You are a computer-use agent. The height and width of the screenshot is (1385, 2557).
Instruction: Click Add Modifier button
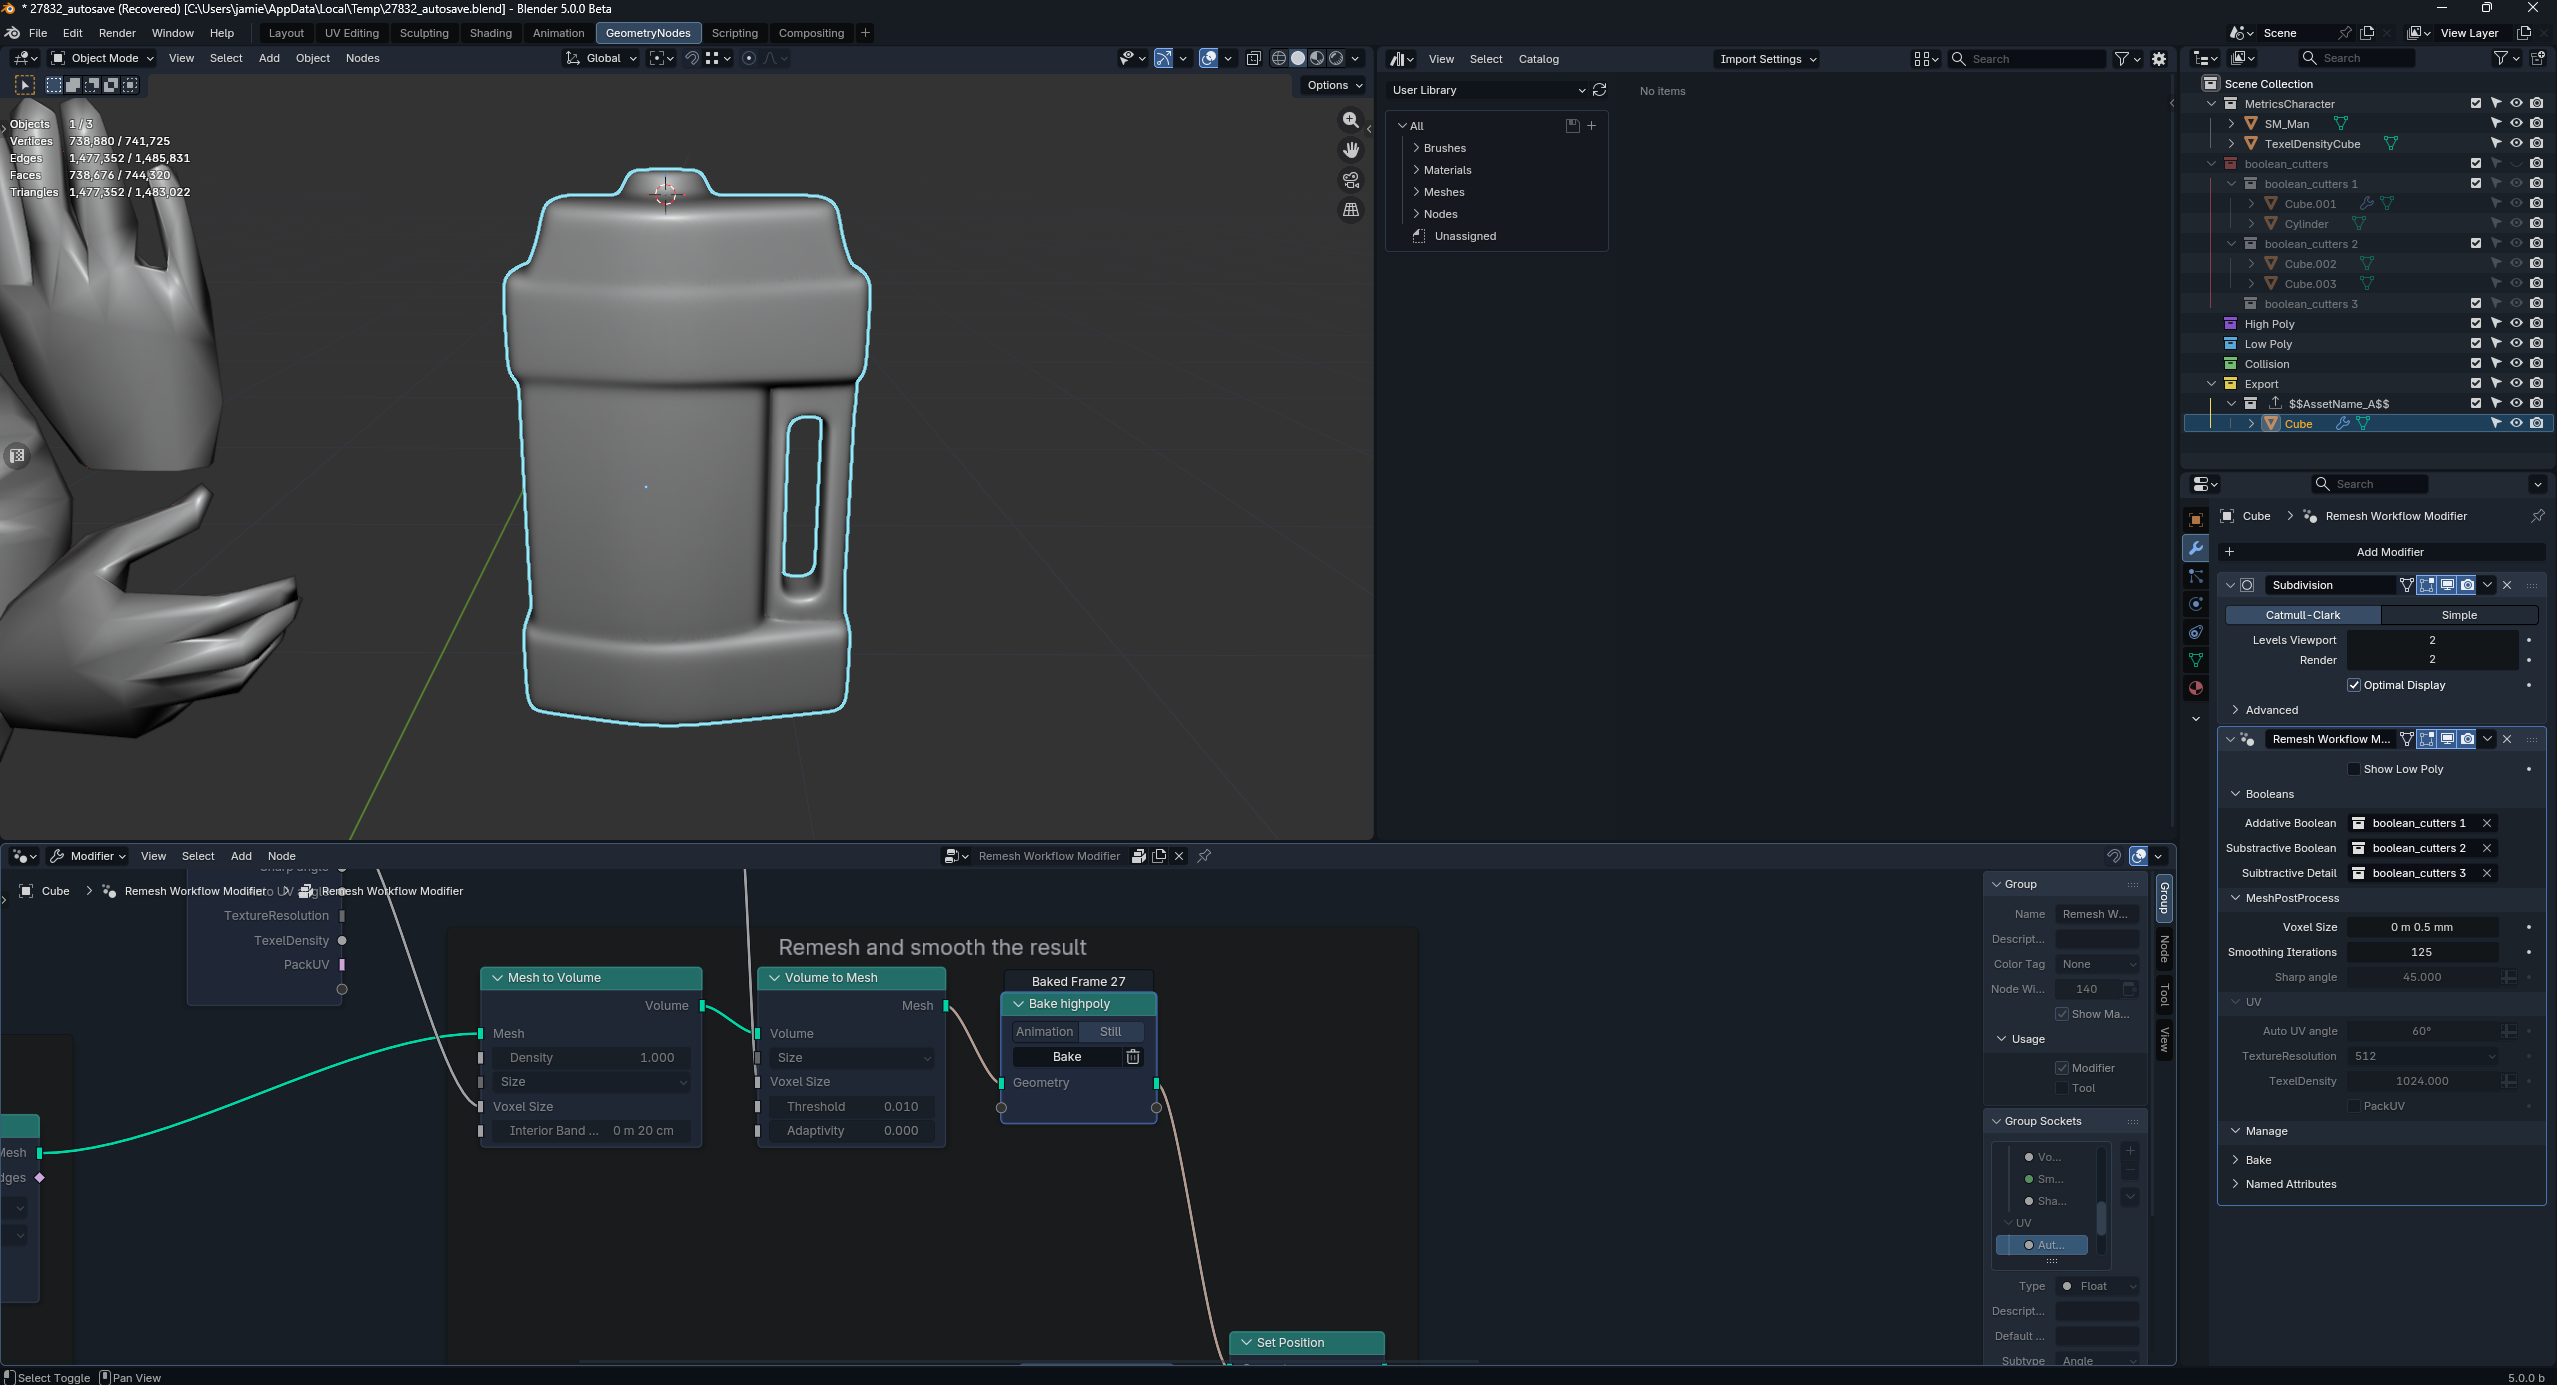coord(2381,552)
